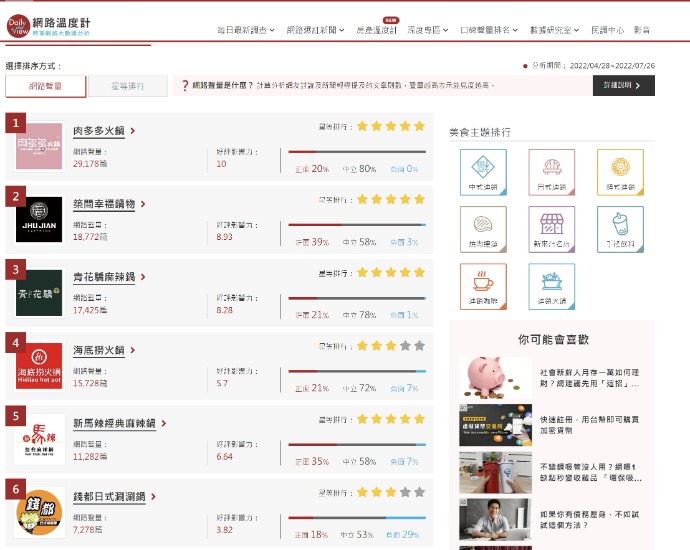Screen dimensions: 690x550
Task: Click the question mark icon beside 網路聲量是什麼
Action: tap(185, 85)
